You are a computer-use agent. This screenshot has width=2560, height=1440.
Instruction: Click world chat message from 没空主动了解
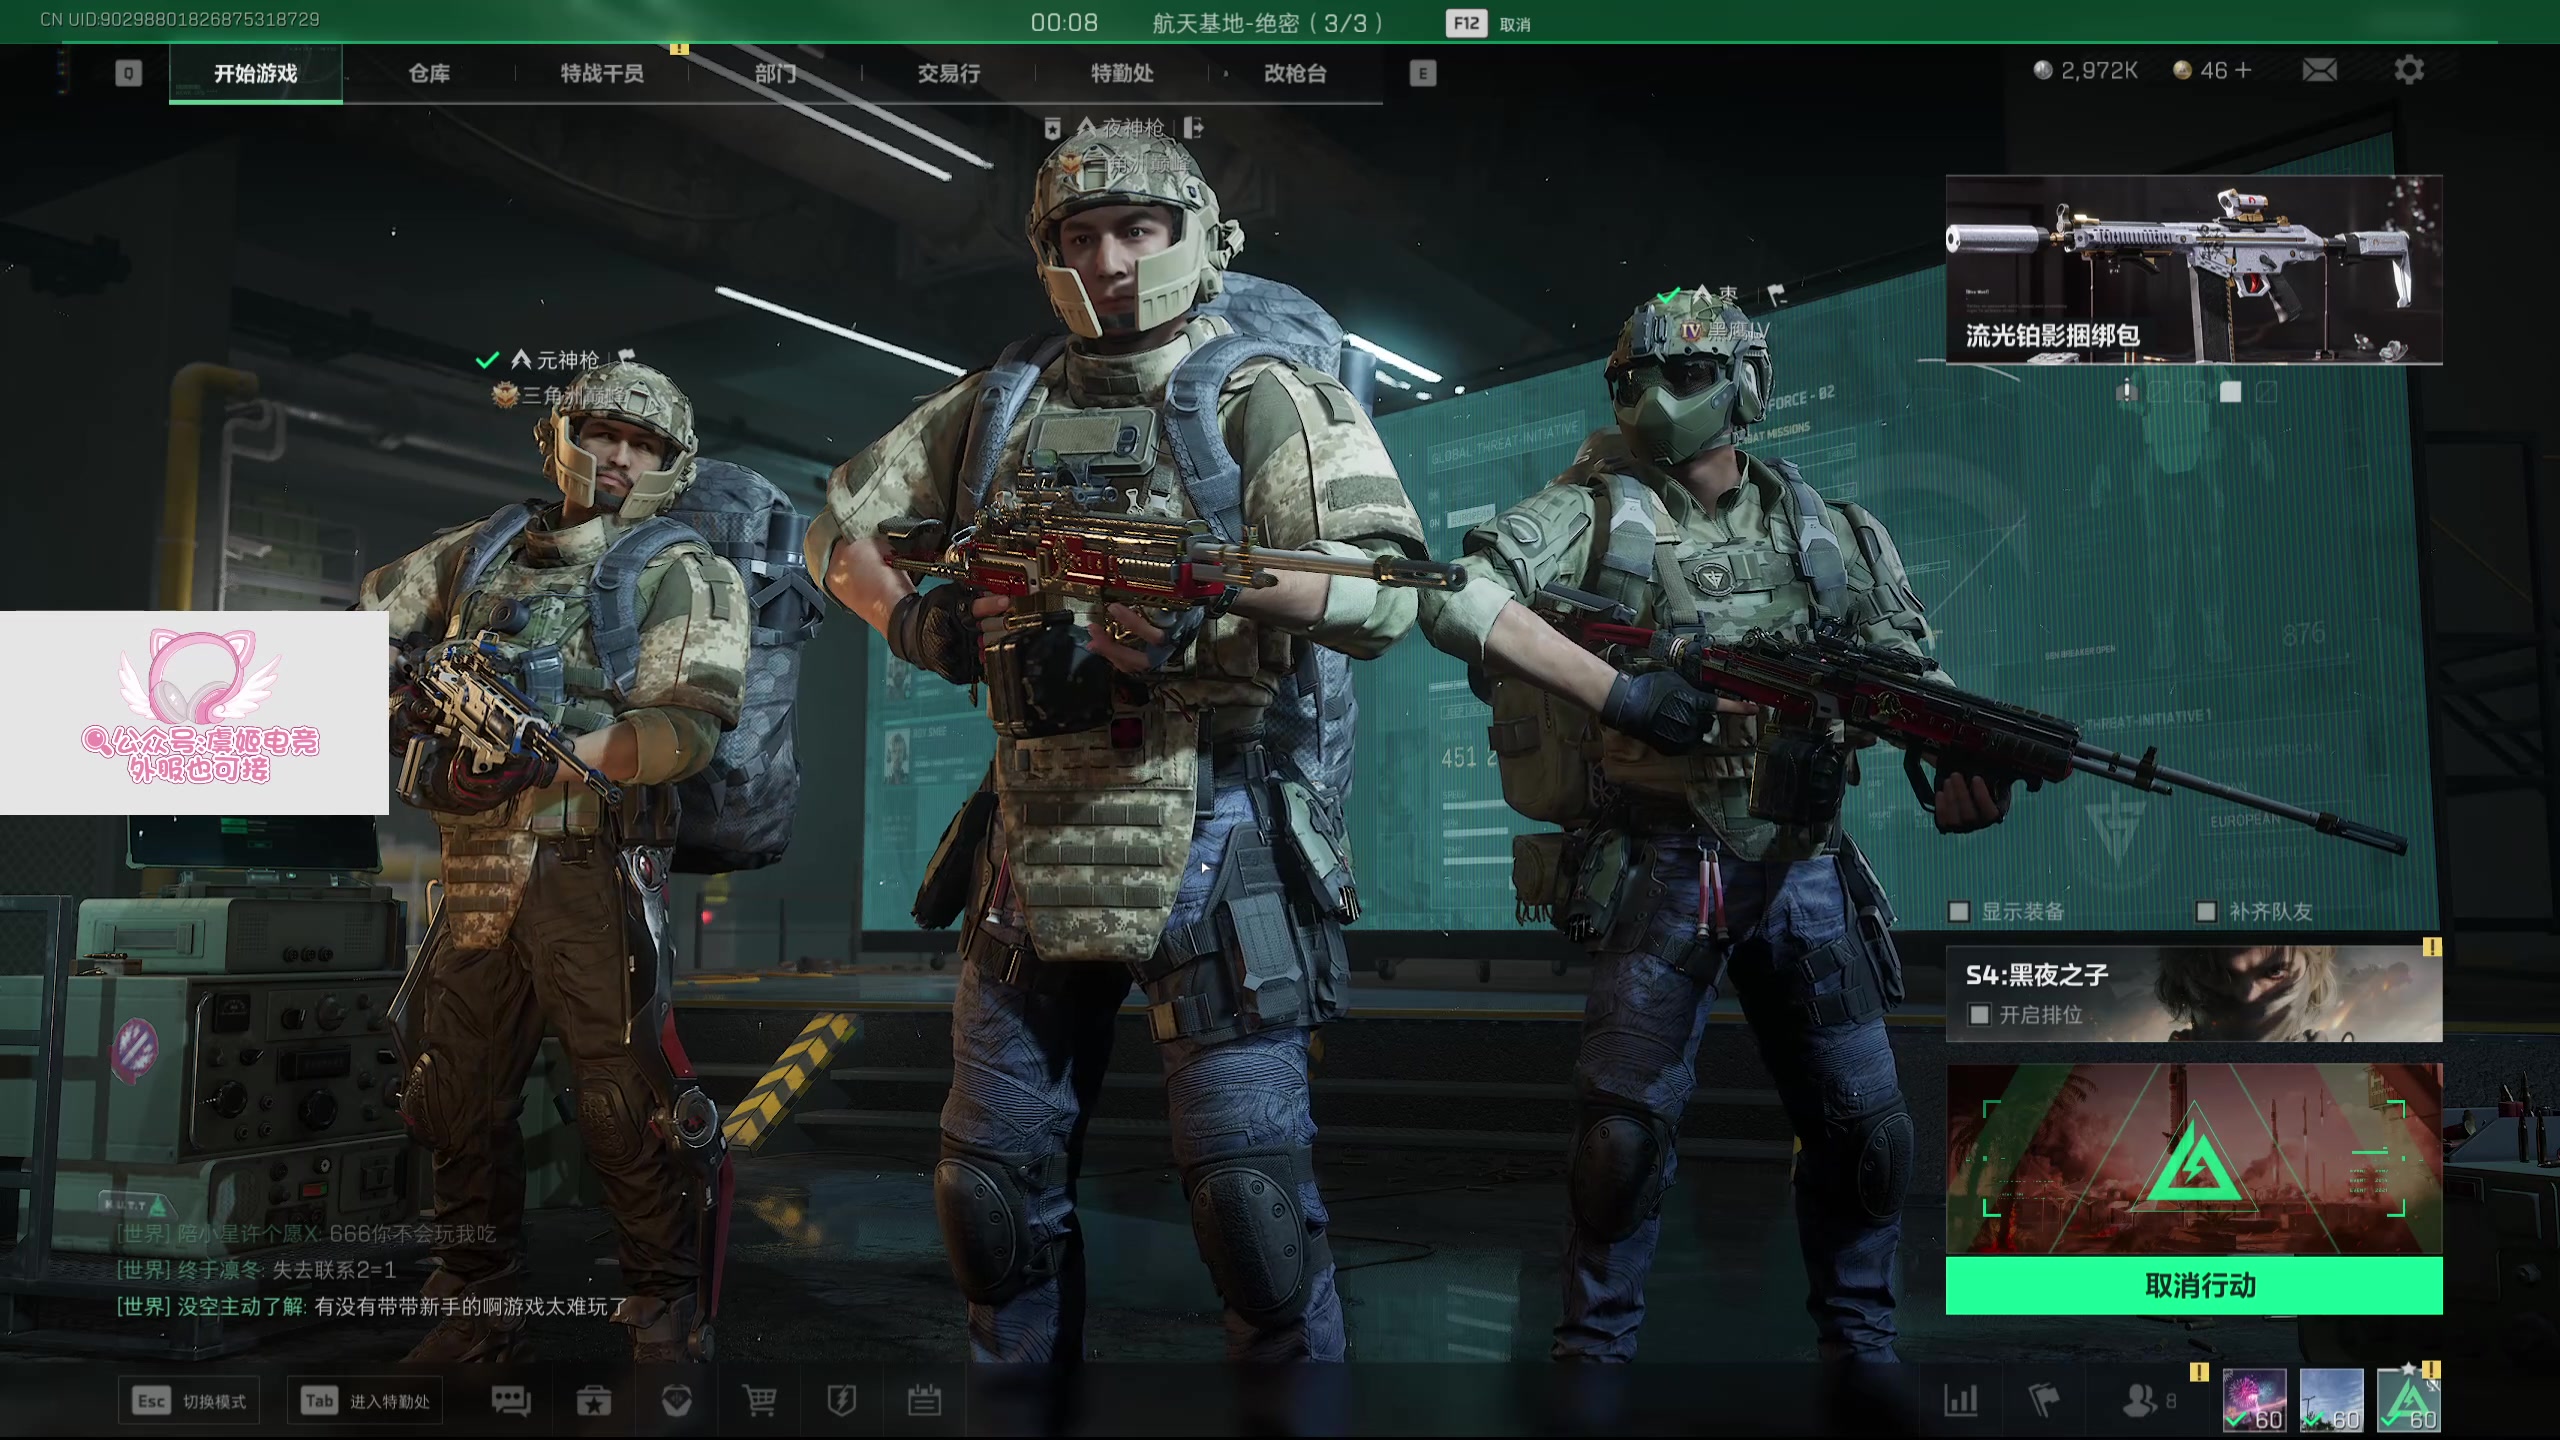(372, 1306)
